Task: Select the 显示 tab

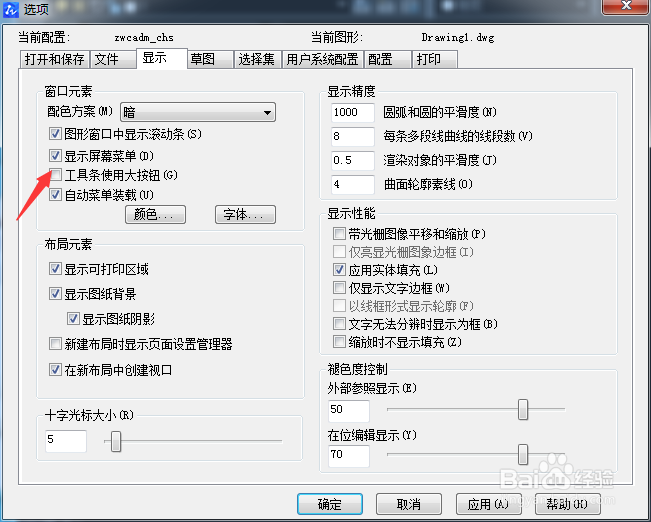Action: (x=162, y=59)
